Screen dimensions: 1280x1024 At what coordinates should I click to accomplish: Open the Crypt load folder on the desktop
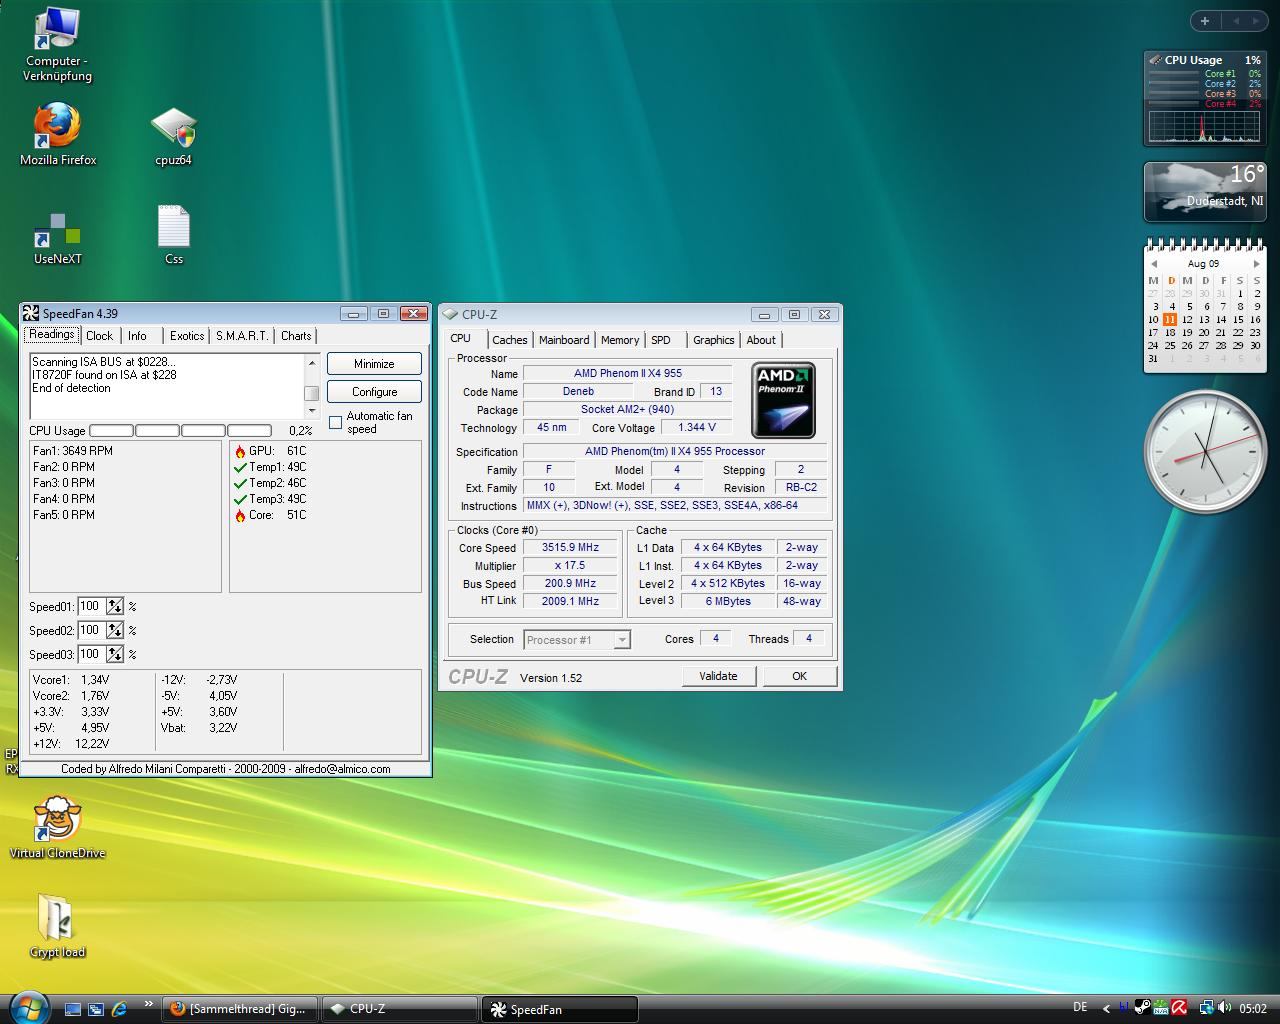[x=57, y=926]
